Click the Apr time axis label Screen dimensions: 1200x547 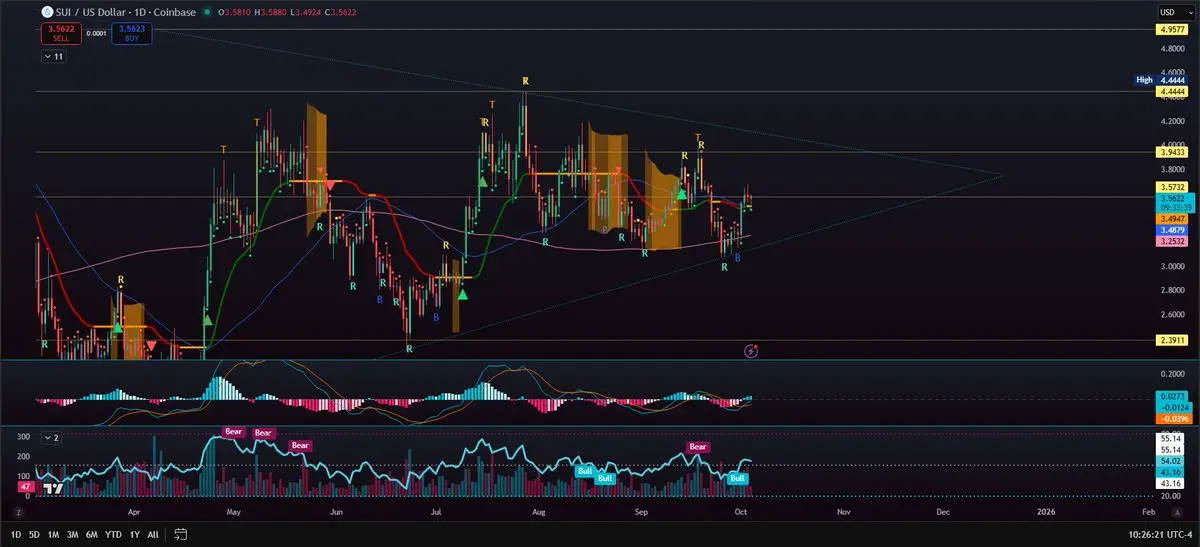tap(133, 510)
